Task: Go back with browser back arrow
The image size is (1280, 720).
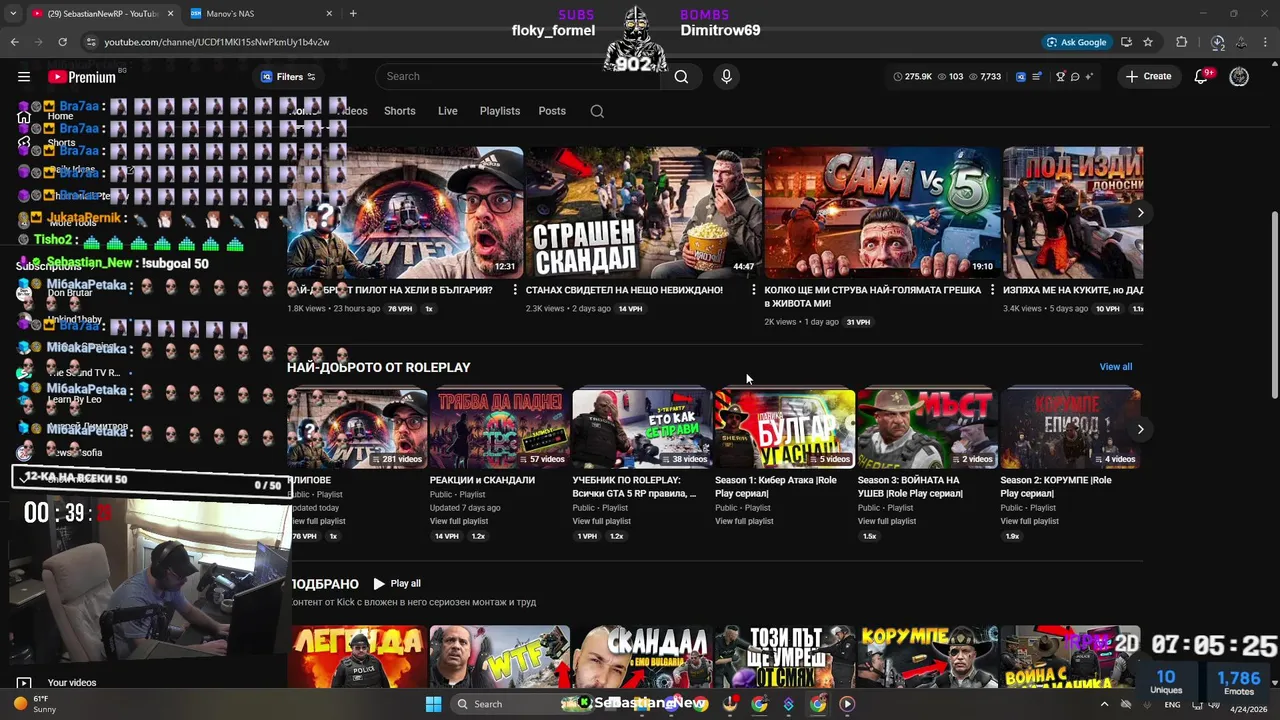Action: 14,42
